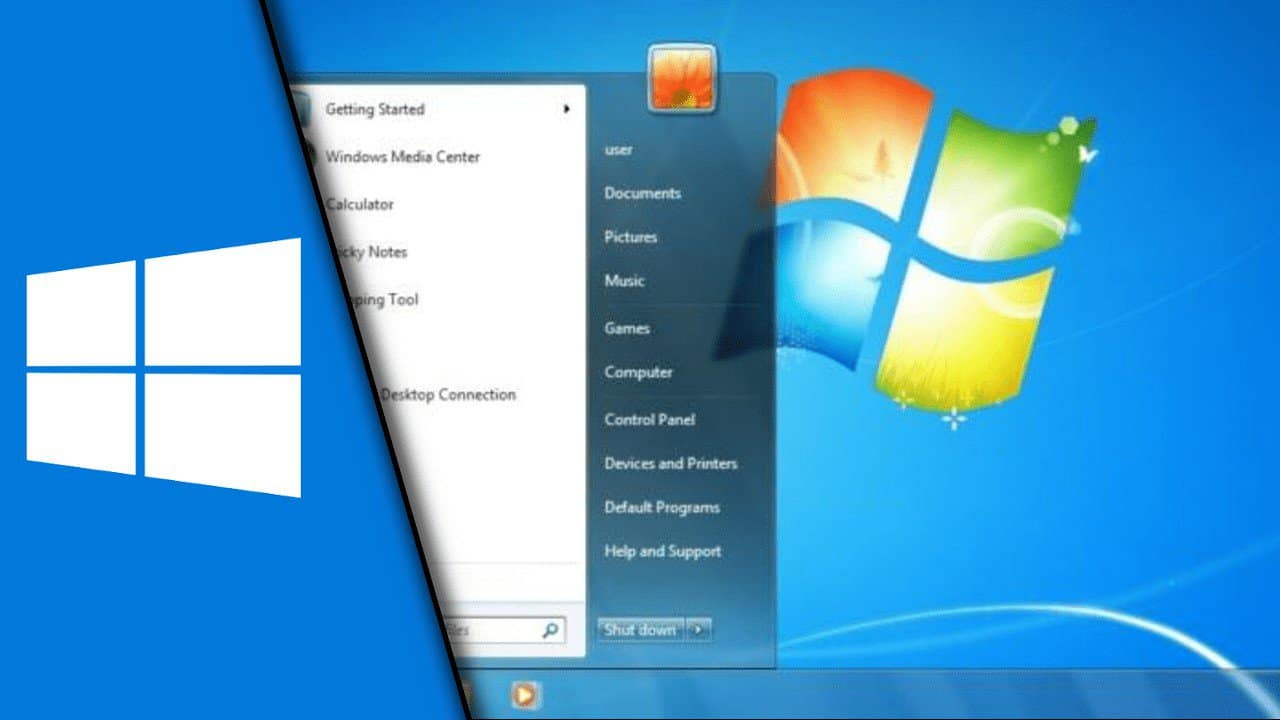This screenshot has height=720, width=1280.
Task: Click the Shut down button
Action: [641, 630]
